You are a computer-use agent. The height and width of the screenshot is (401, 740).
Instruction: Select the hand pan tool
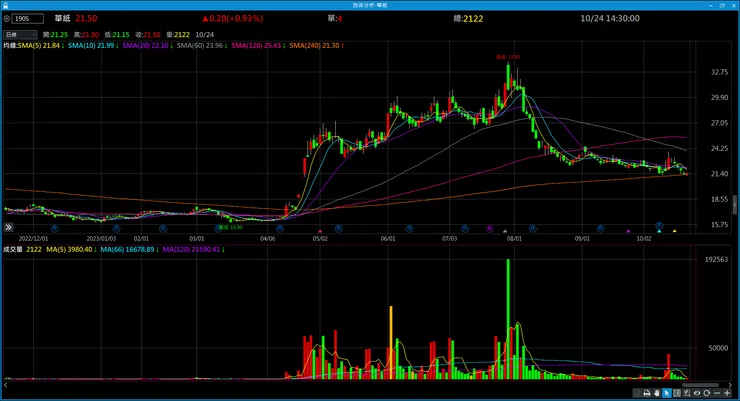coord(656,393)
